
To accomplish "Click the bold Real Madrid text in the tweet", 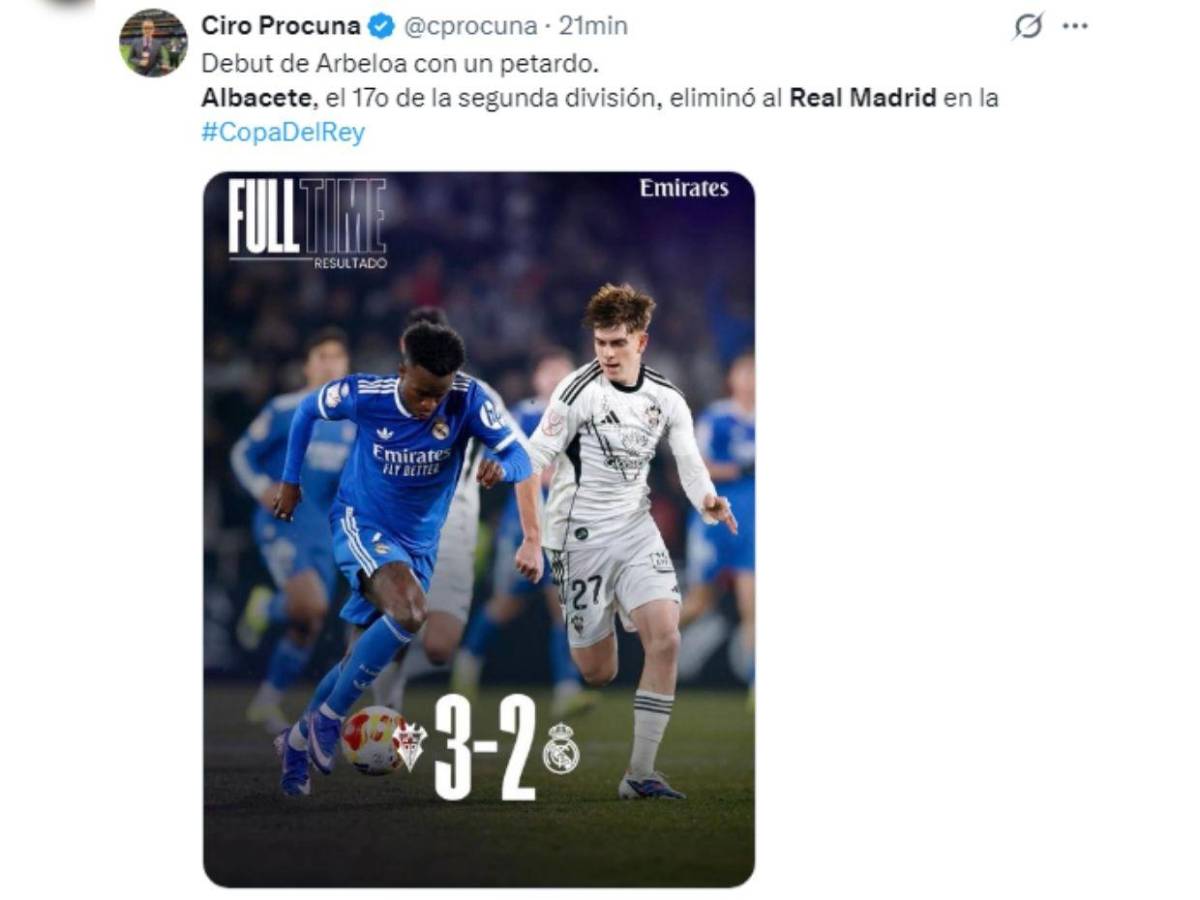I will tap(862, 98).
